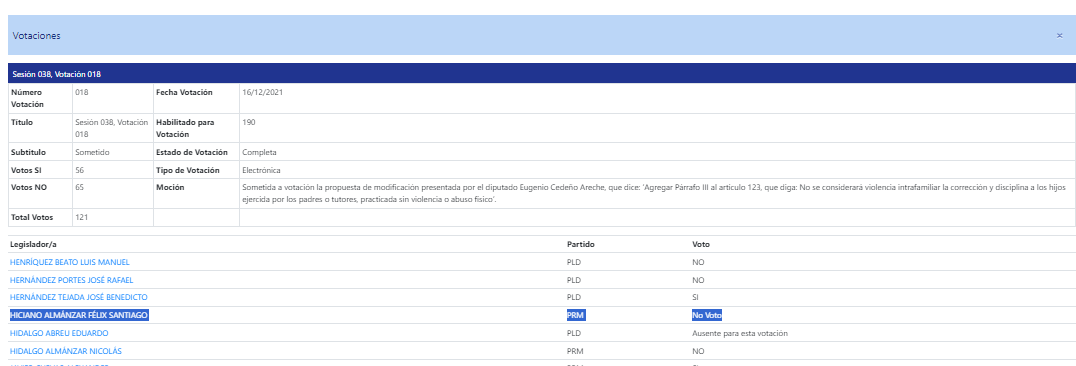Open legislator Hiciano Almánzar Félix Santiago
The width and height of the screenshot is (1076, 366).
click(79, 315)
